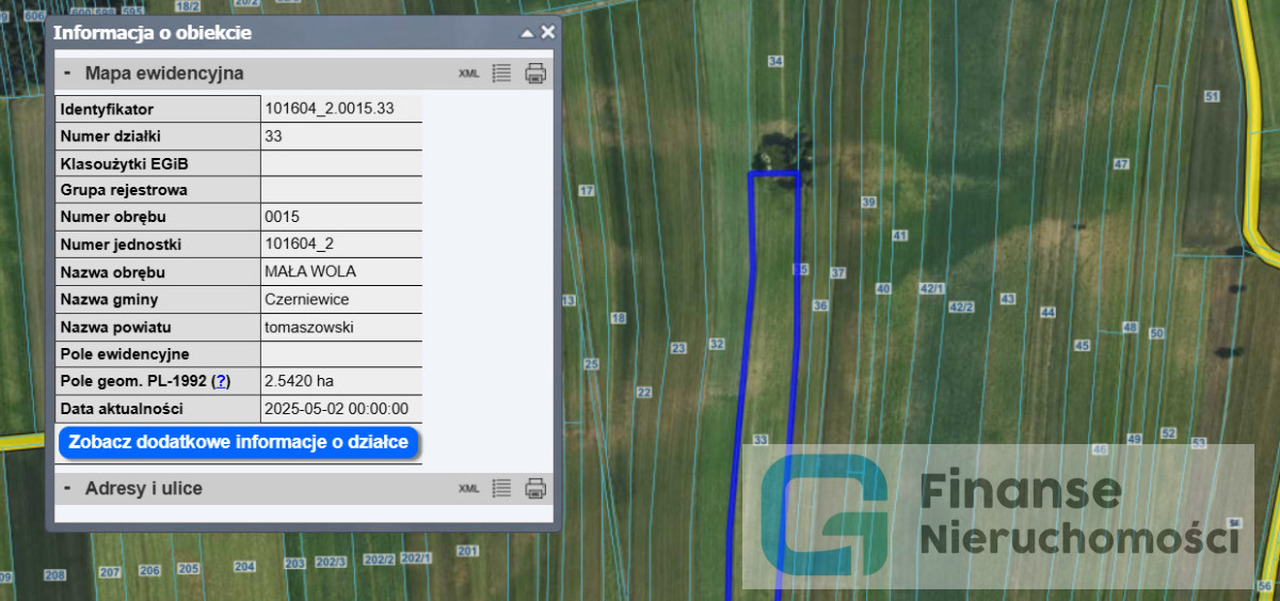Select parcel 33 label on the map
The image size is (1280, 601).
pyautogui.click(x=760, y=440)
